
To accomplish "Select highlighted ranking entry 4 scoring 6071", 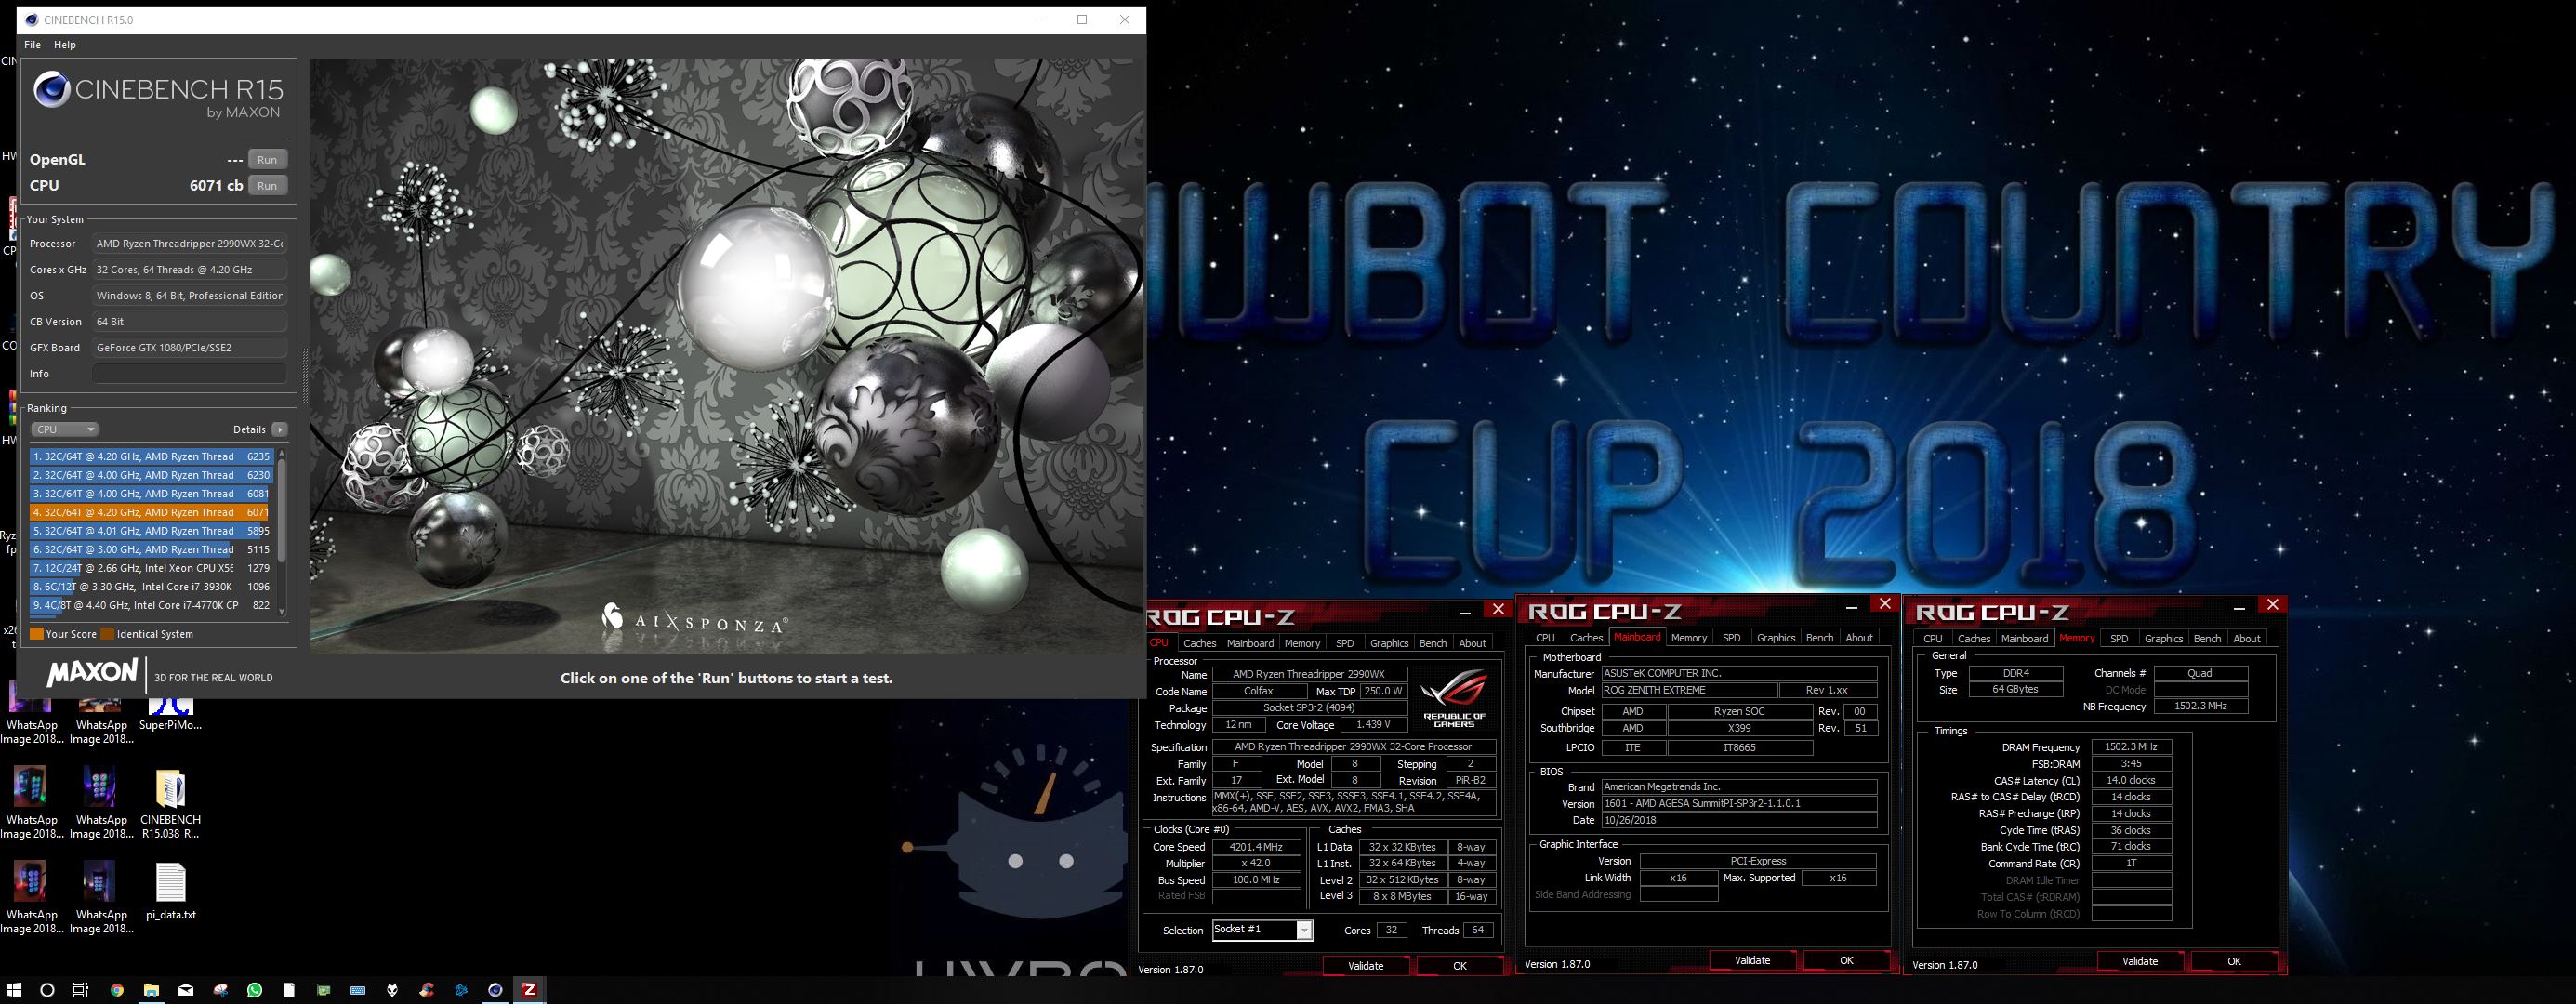I will 151,513.
